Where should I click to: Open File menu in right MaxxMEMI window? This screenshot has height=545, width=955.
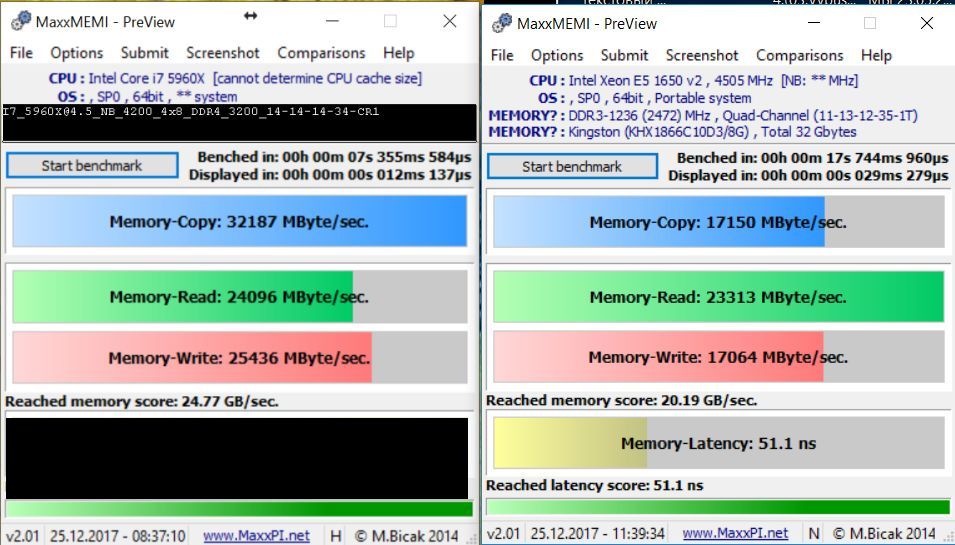[x=502, y=55]
